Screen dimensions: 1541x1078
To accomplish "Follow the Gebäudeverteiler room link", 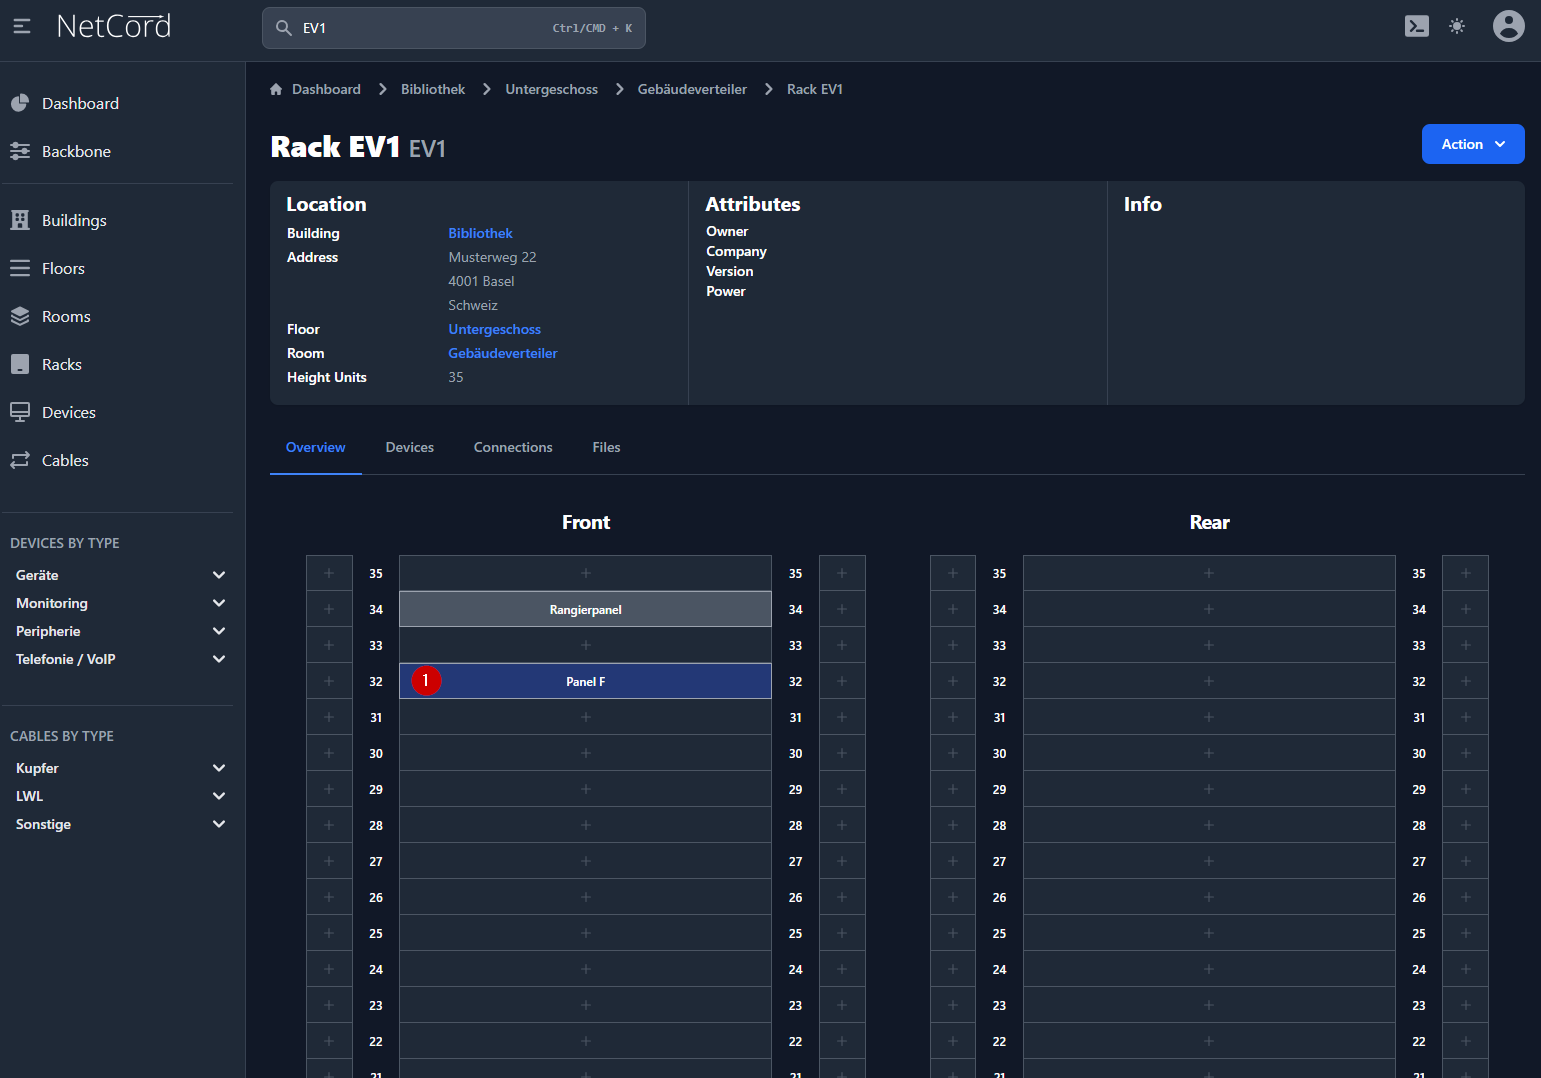I will 503,354.
